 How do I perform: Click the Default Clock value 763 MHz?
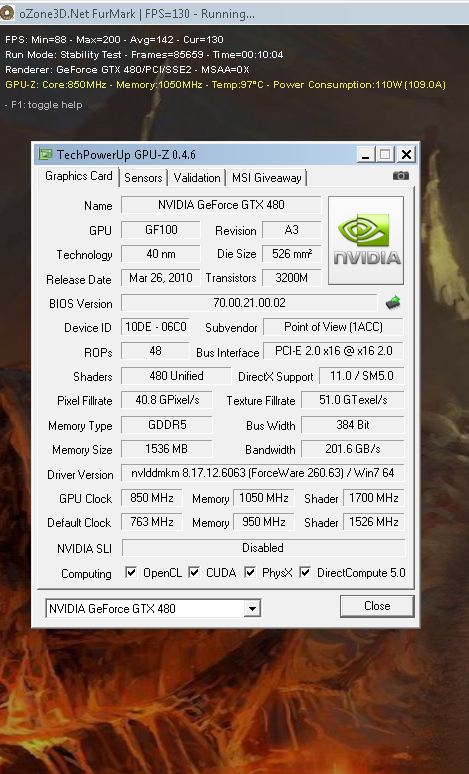click(152, 522)
